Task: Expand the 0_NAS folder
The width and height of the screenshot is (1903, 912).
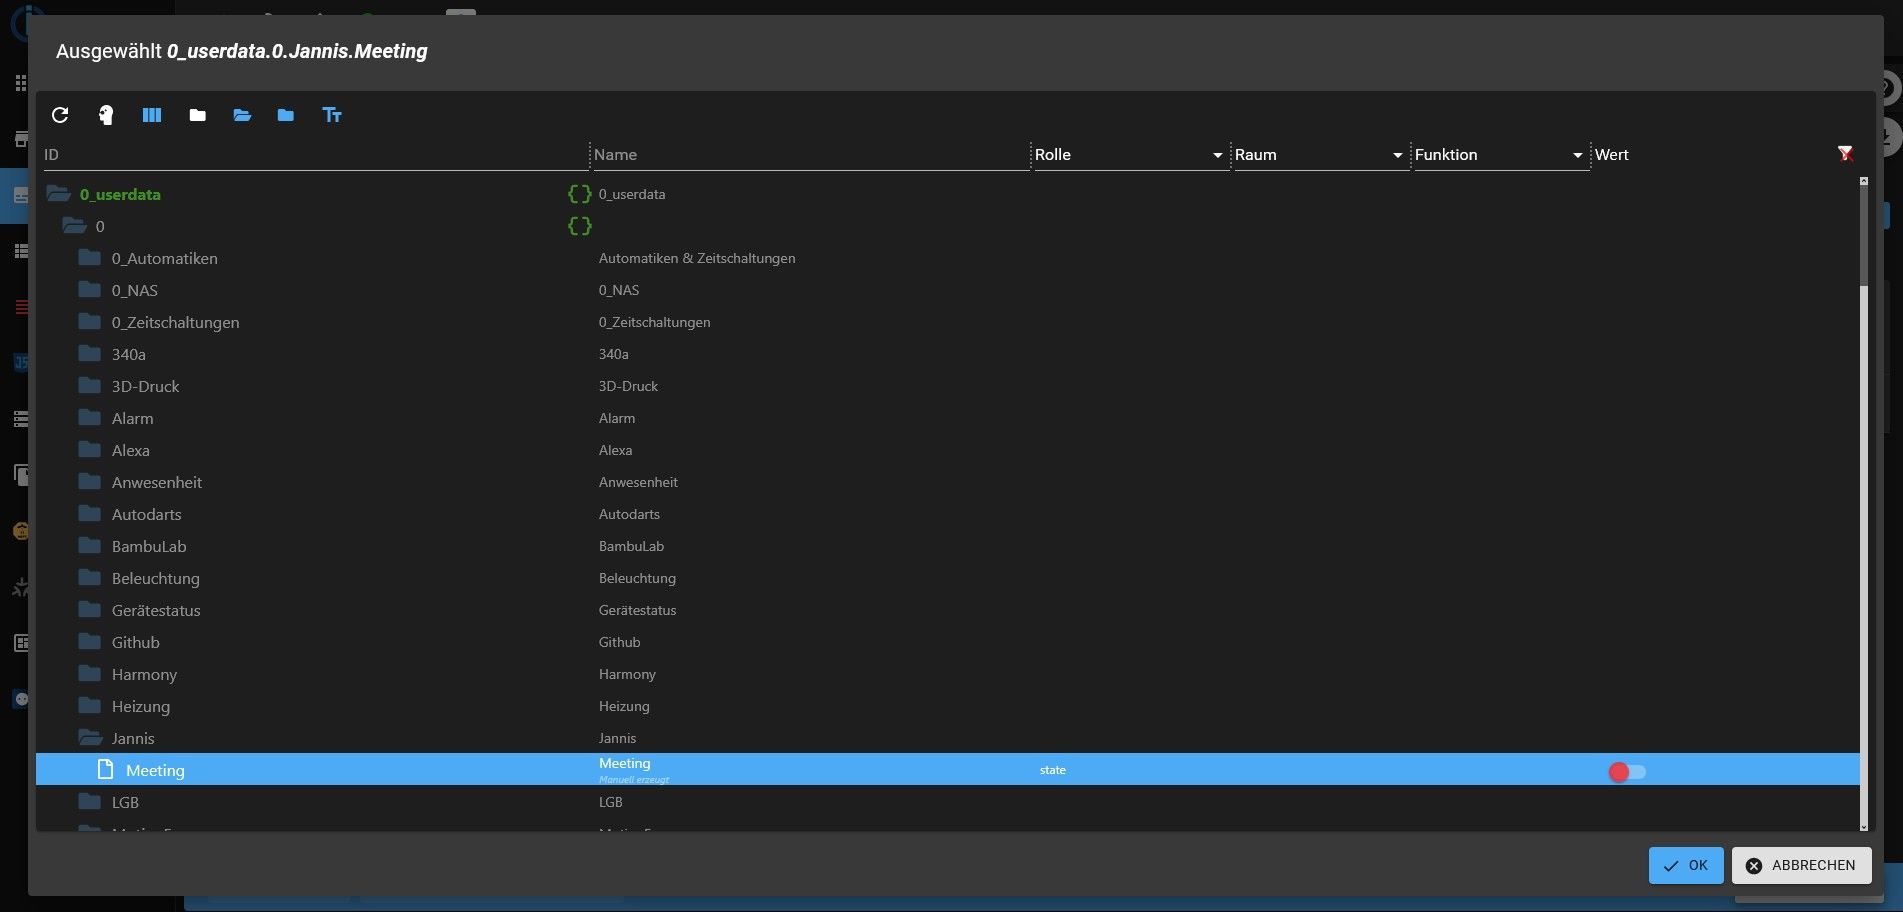Action: 90,290
